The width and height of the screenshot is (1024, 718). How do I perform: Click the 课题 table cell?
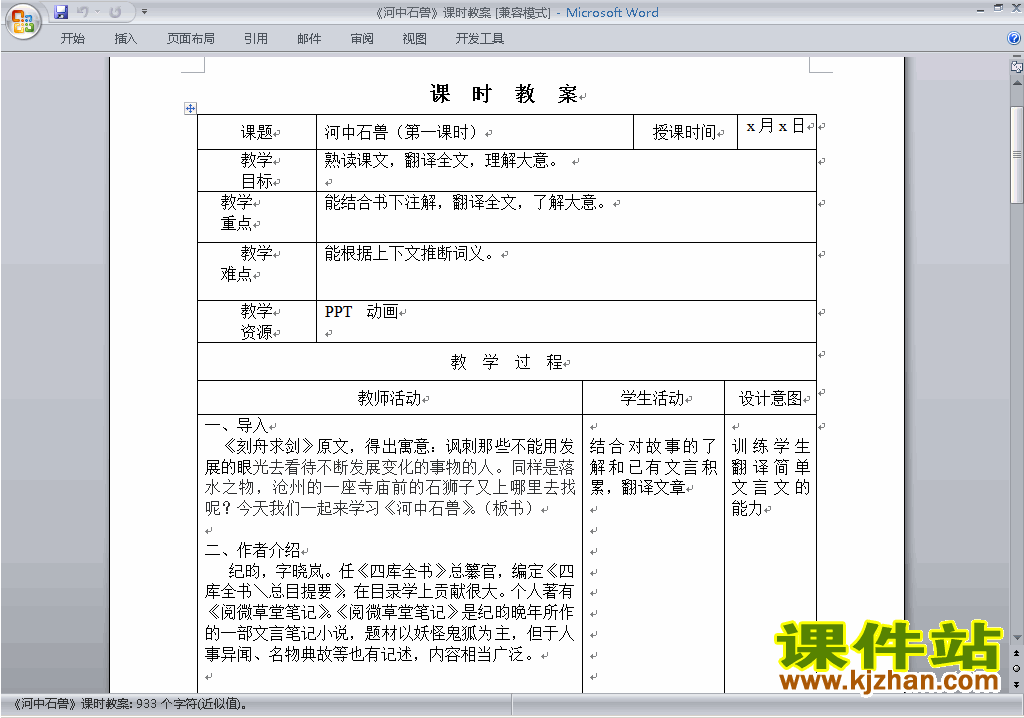pos(257,133)
